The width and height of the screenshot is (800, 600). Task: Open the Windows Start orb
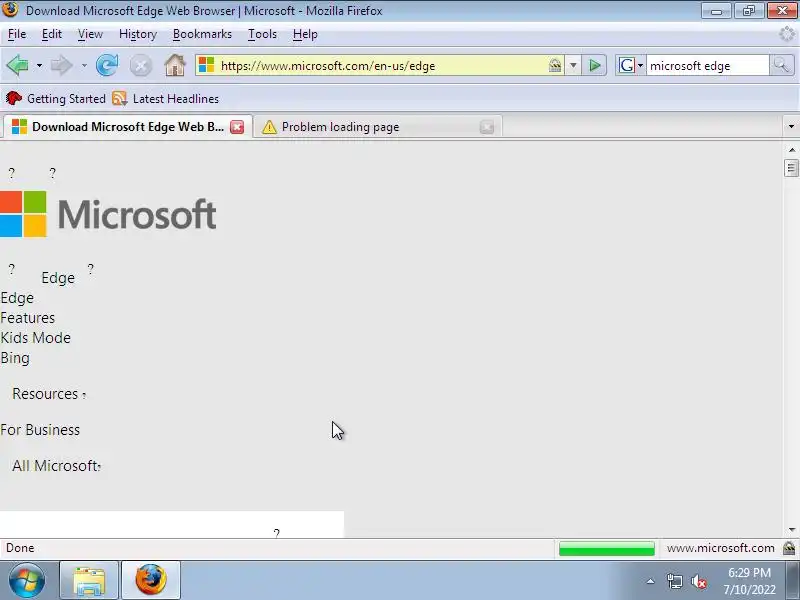26,581
